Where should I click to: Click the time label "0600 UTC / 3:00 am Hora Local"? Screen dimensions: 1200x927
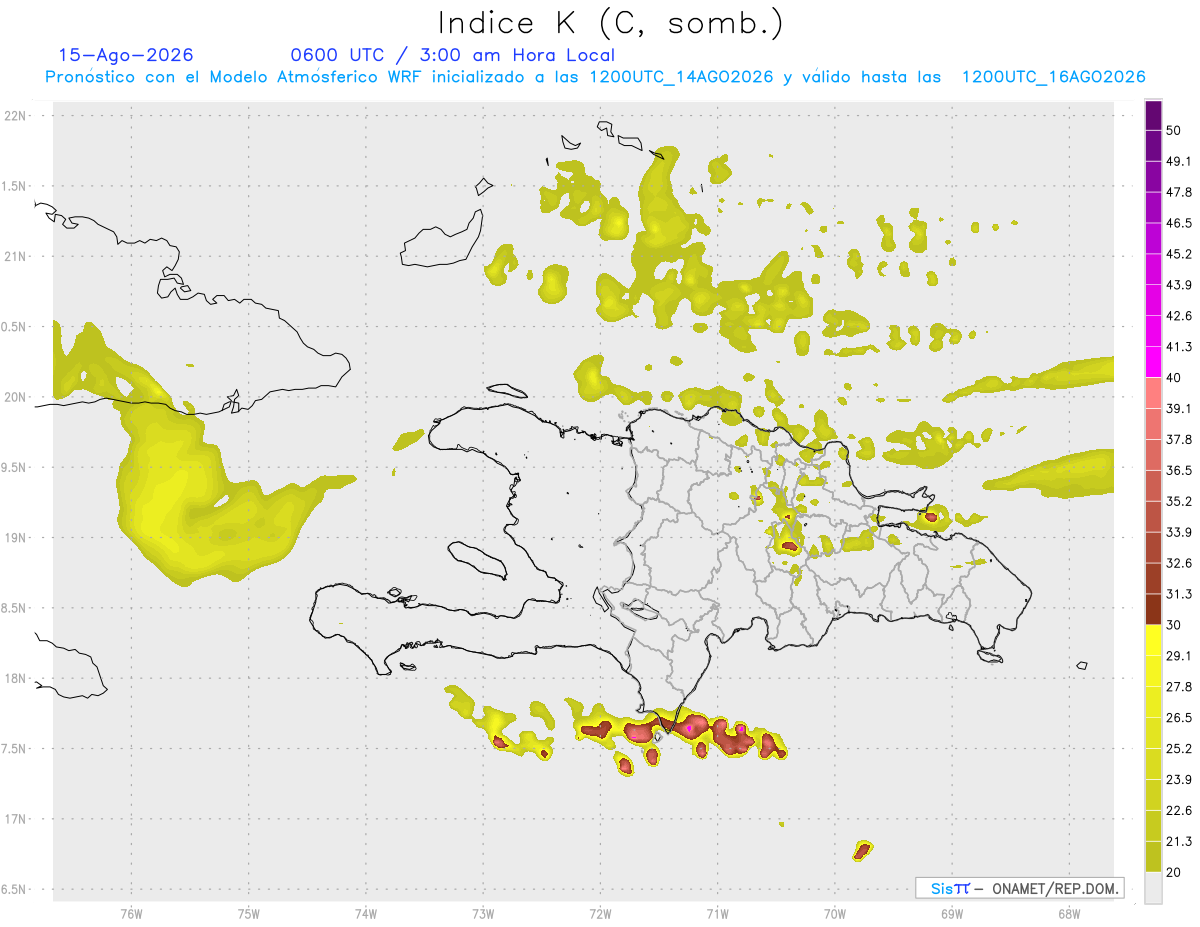tap(452, 55)
